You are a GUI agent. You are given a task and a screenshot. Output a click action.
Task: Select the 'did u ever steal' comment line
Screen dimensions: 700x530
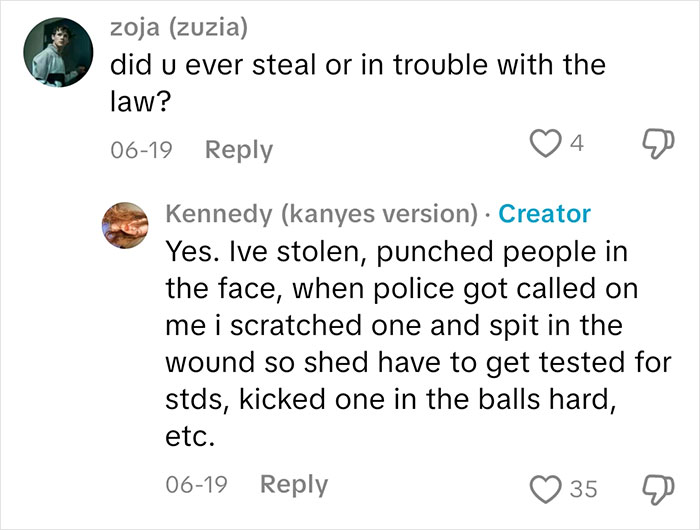click(x=358, y=65)
